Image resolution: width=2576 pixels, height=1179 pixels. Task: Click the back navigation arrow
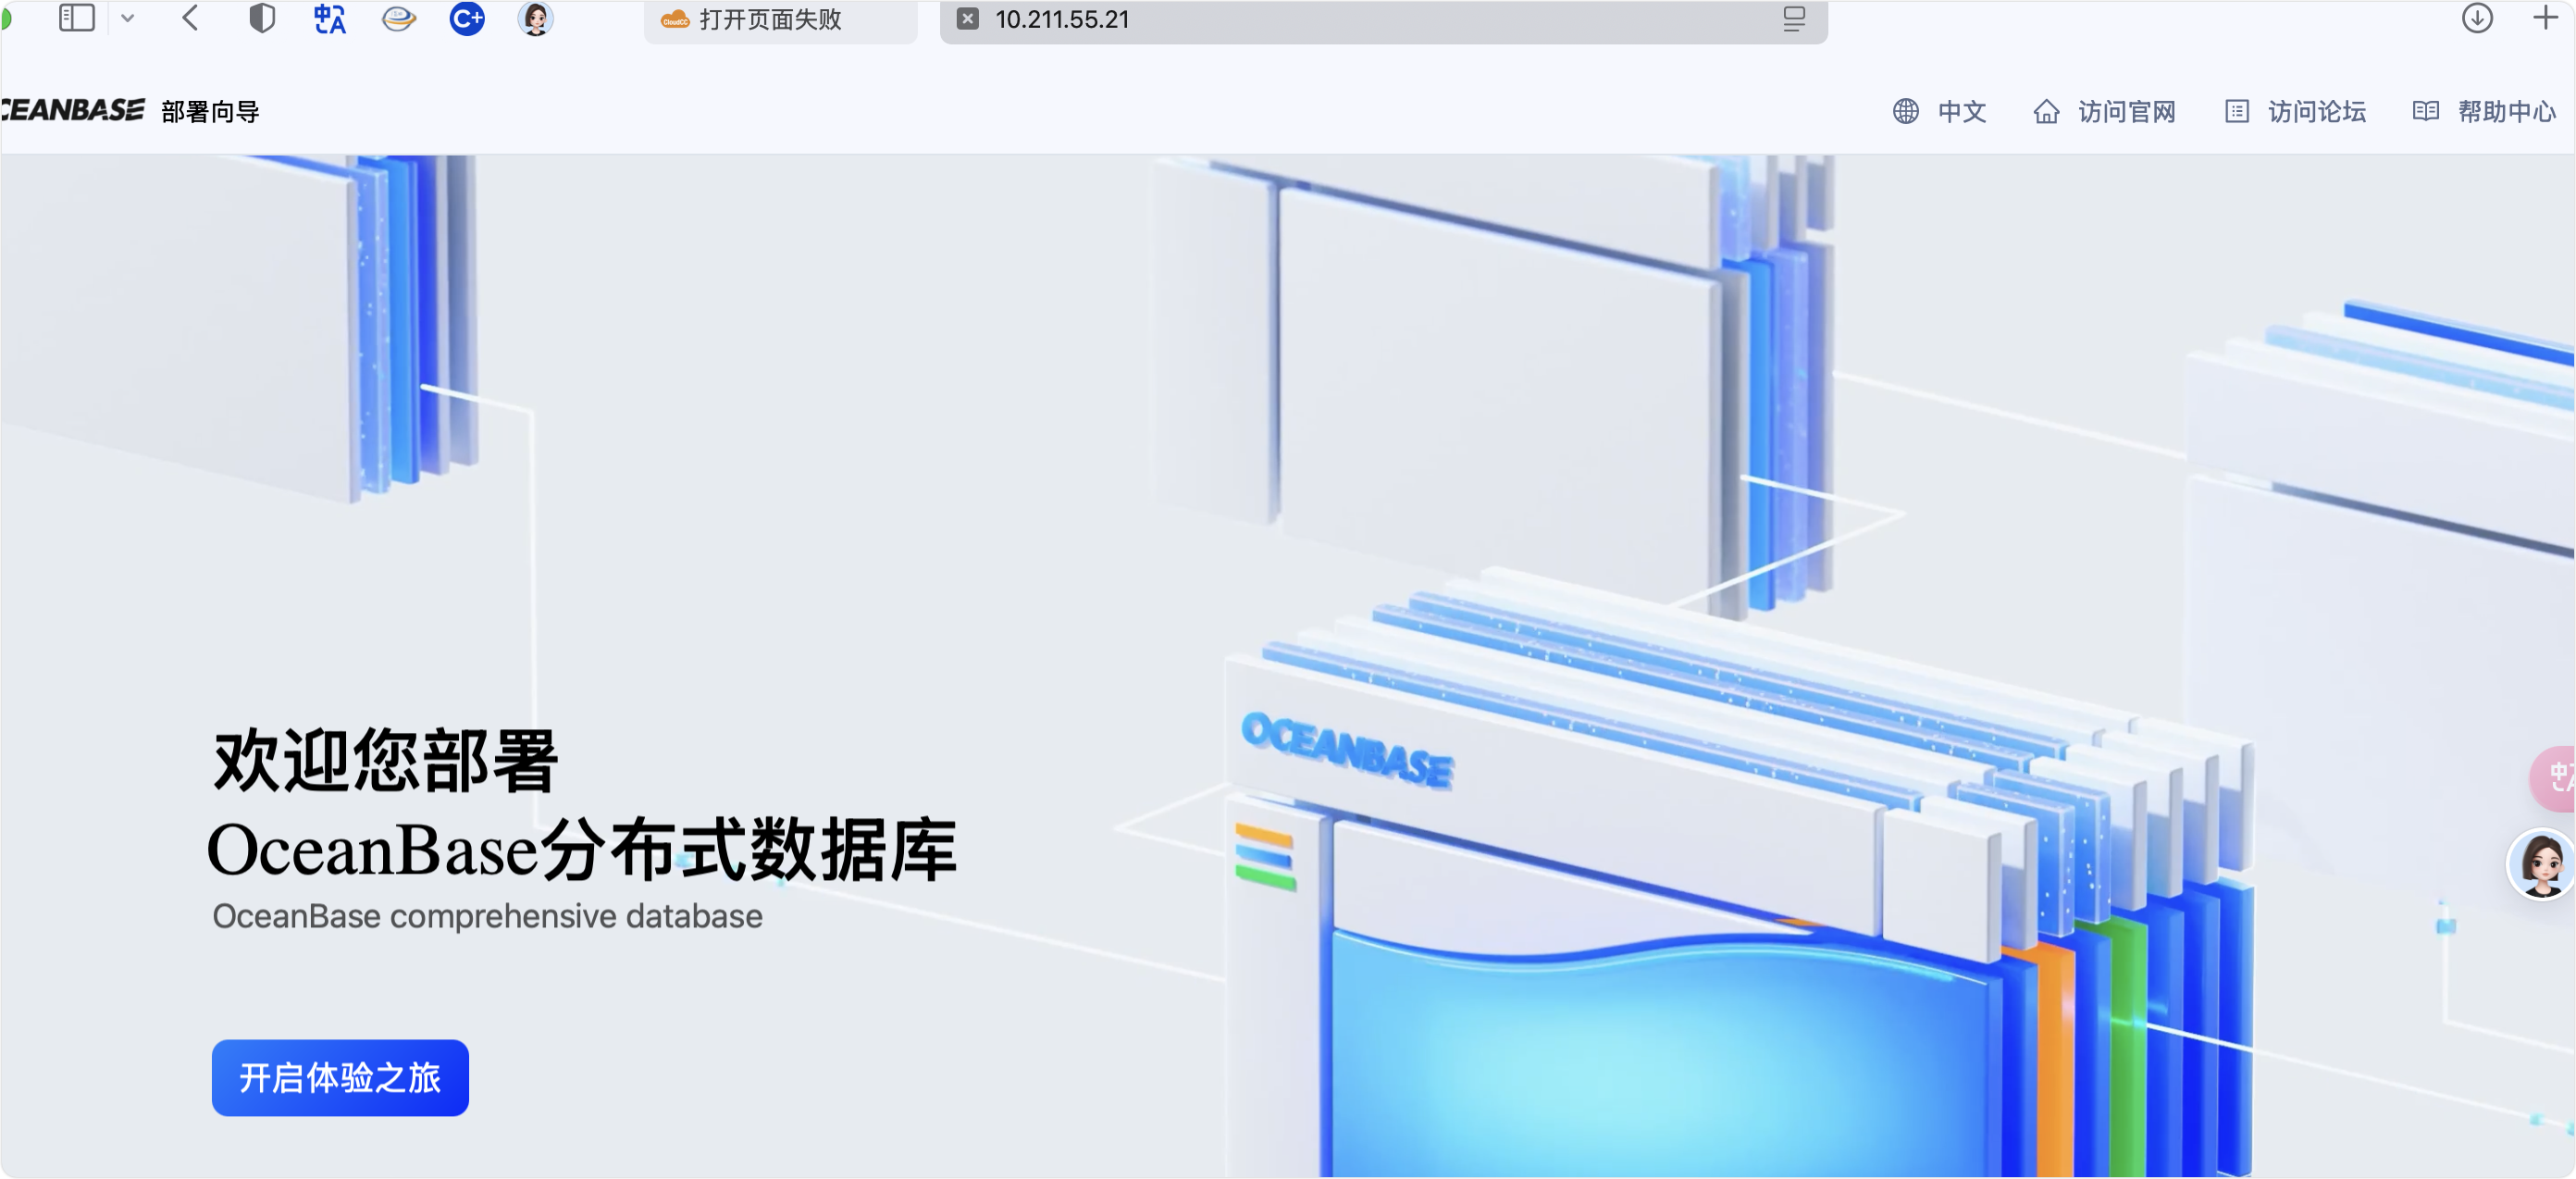(190, 18)
